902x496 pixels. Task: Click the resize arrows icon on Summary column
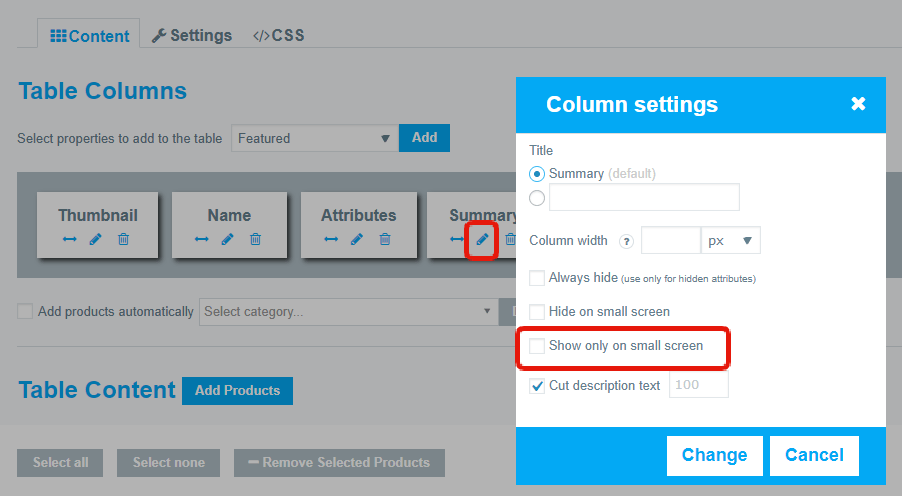coord(457,239)
